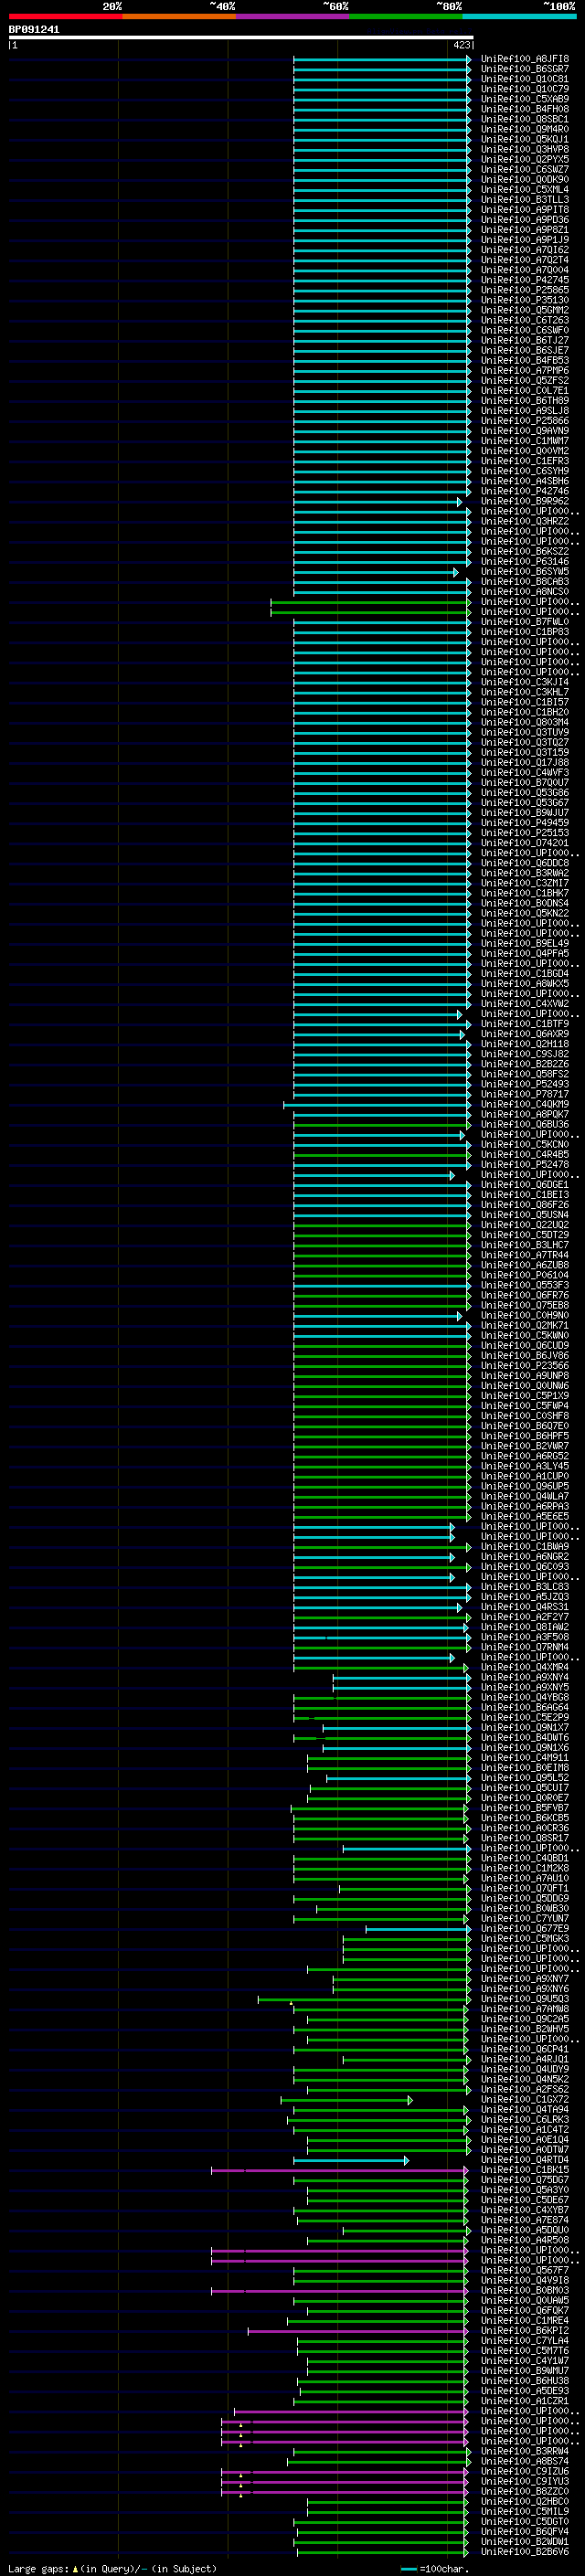Click the green alignment bar for UniRef100_A5DQU0
This screenshot has height=2576, width=585.
pos(405,2230)
